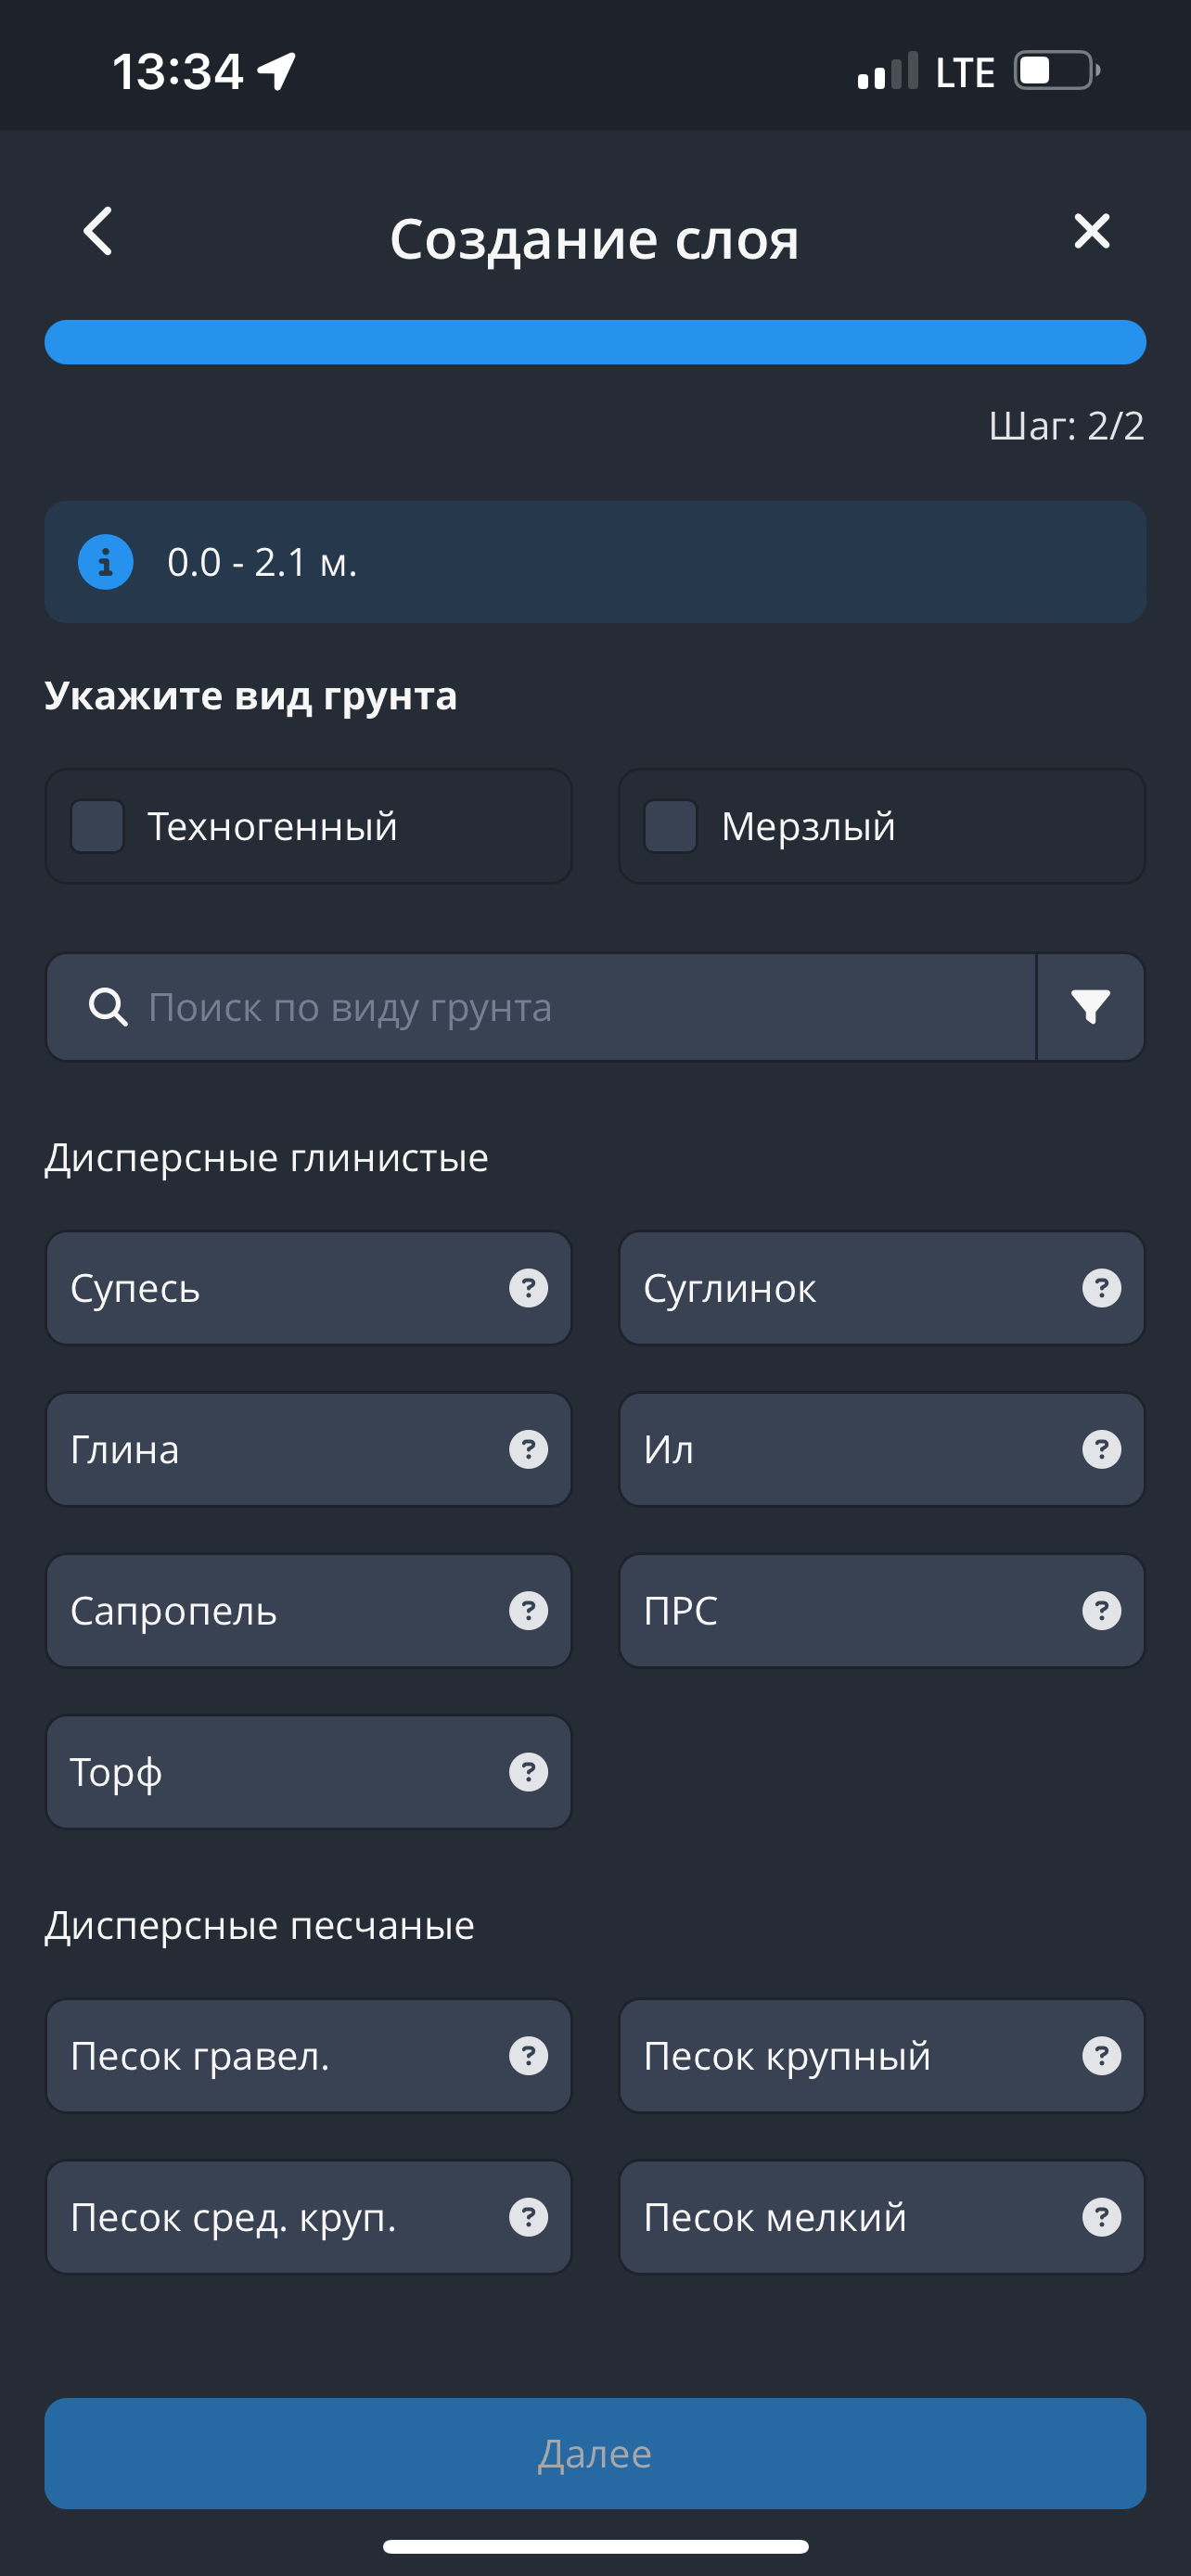This screenshot has height=2576, width=1191.
Task: Toggle the Мерзлый checkbox
Action: [671, 826]
